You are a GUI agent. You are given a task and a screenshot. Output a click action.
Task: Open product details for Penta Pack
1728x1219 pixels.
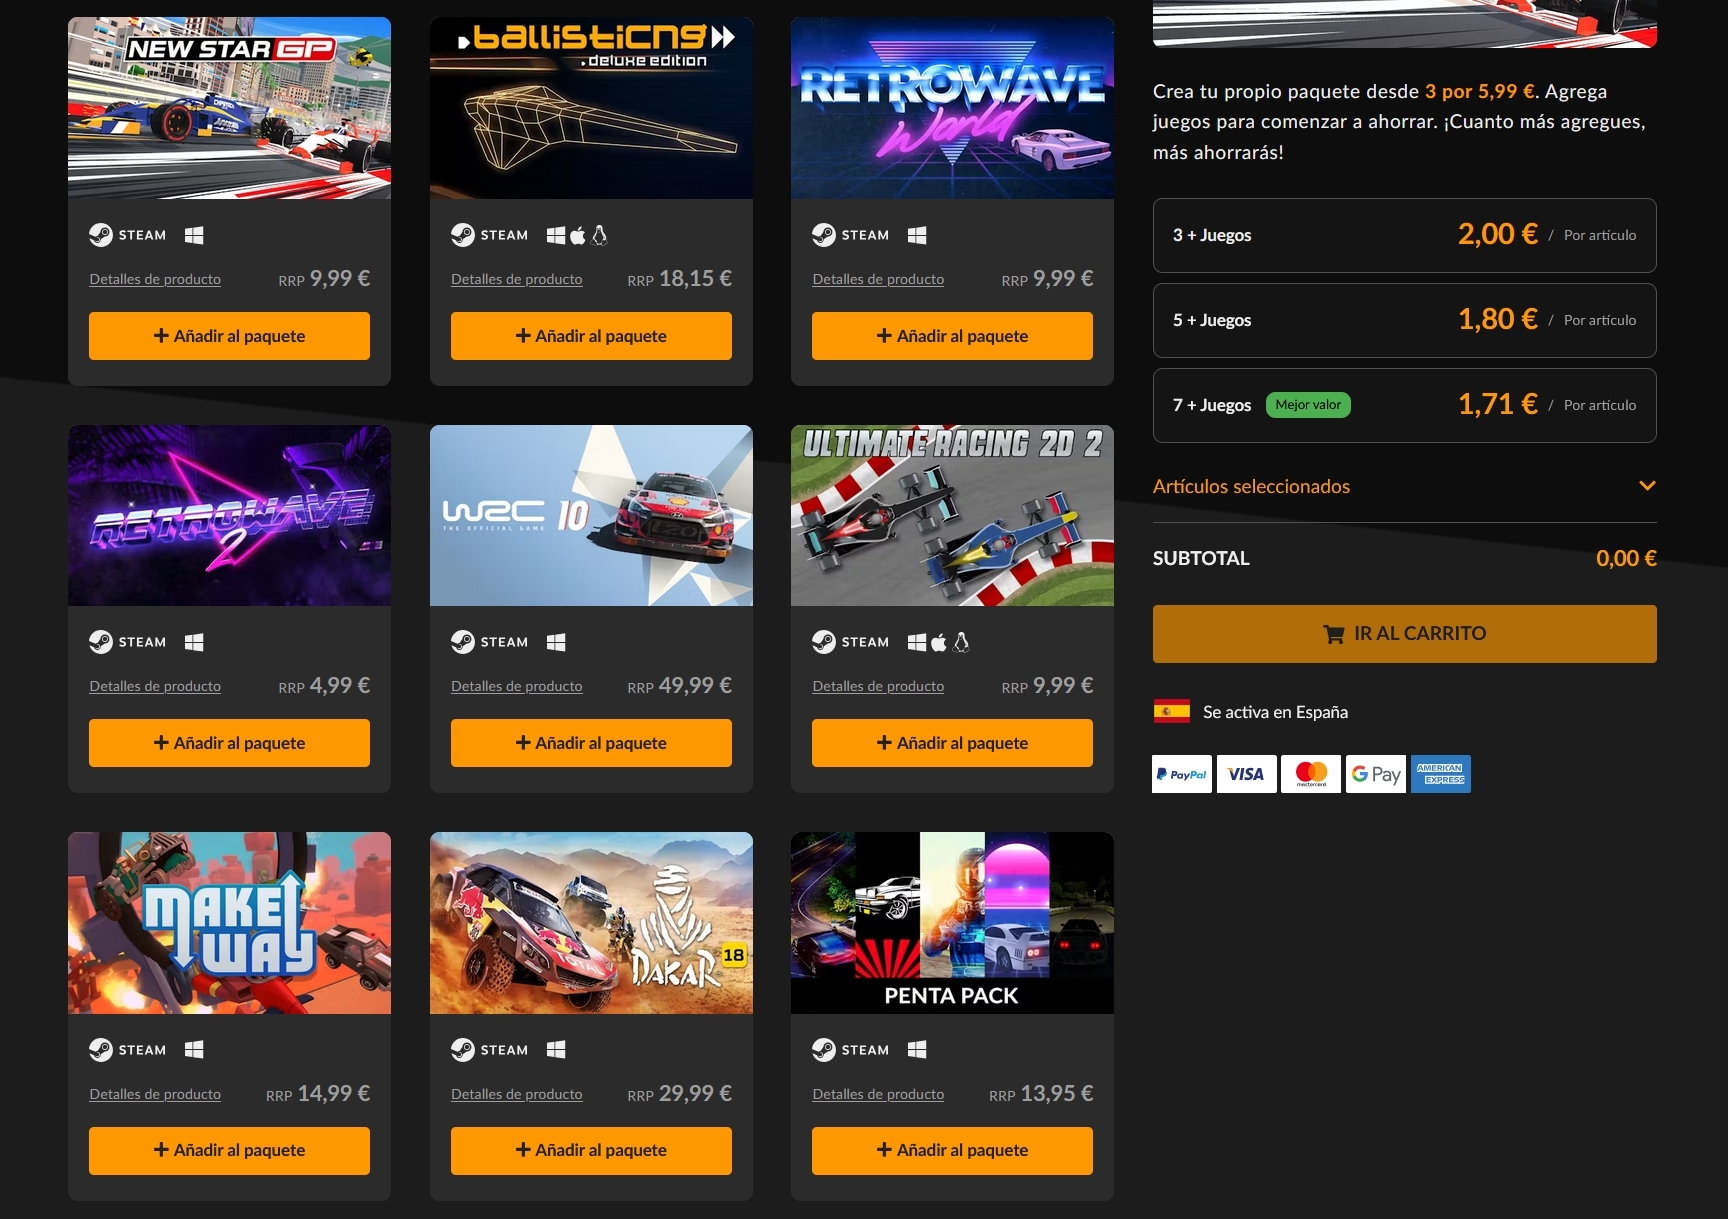click(x=878, y=1094)
